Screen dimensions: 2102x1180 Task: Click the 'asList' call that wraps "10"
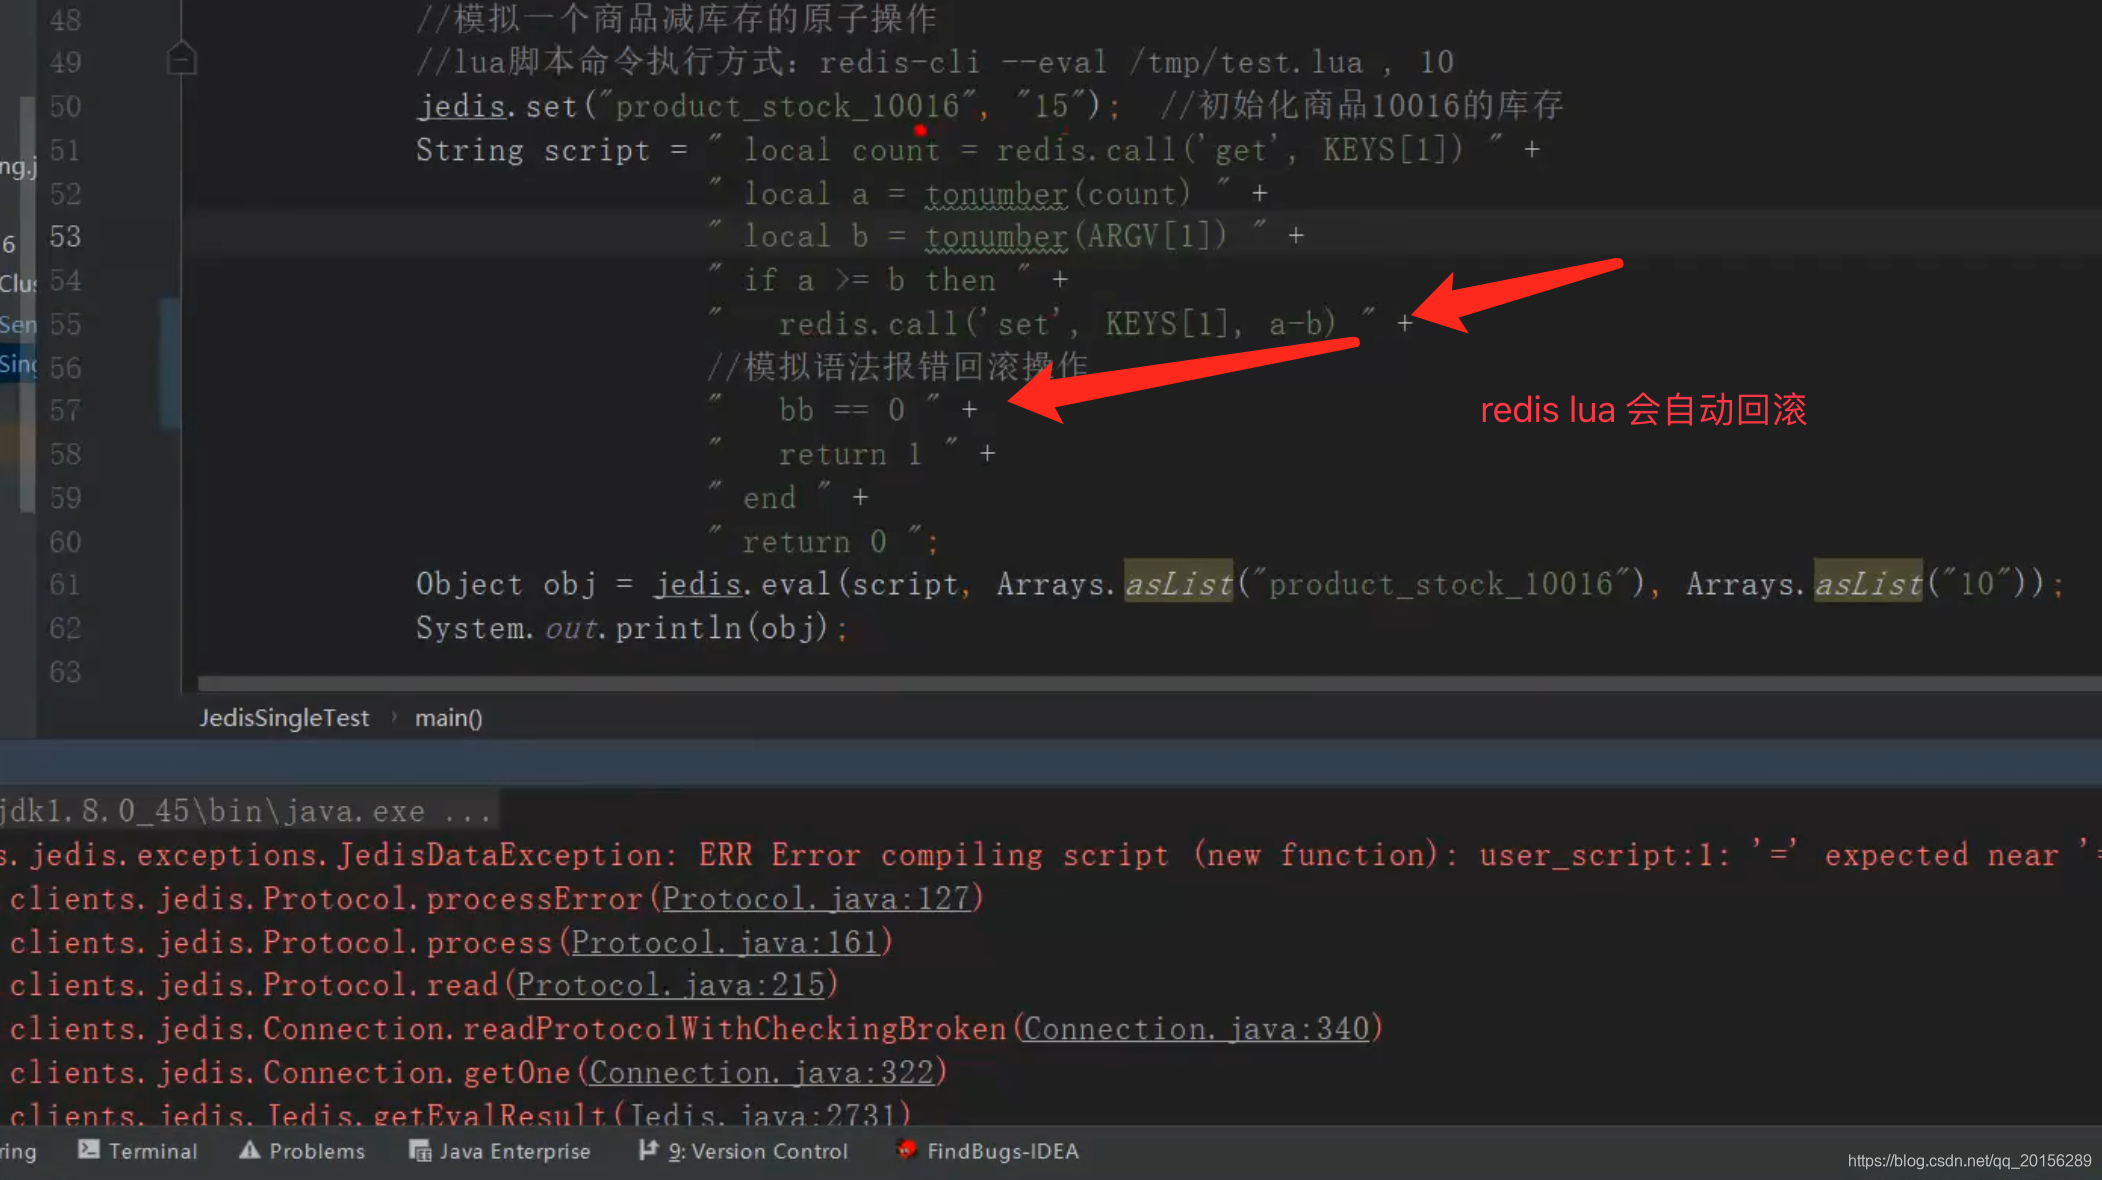tap(1868, 583)
